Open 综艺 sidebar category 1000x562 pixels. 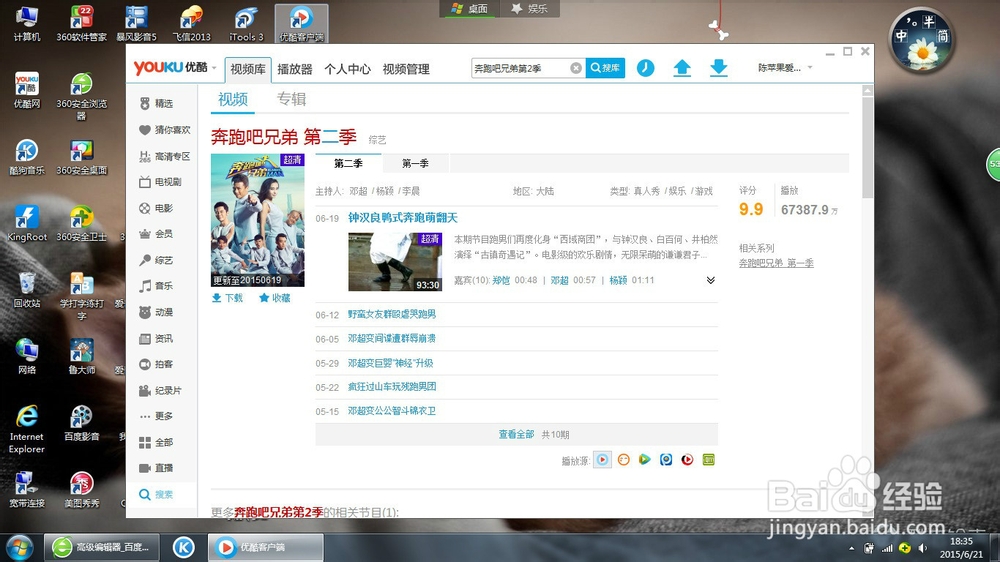click(x=157, y=260)
